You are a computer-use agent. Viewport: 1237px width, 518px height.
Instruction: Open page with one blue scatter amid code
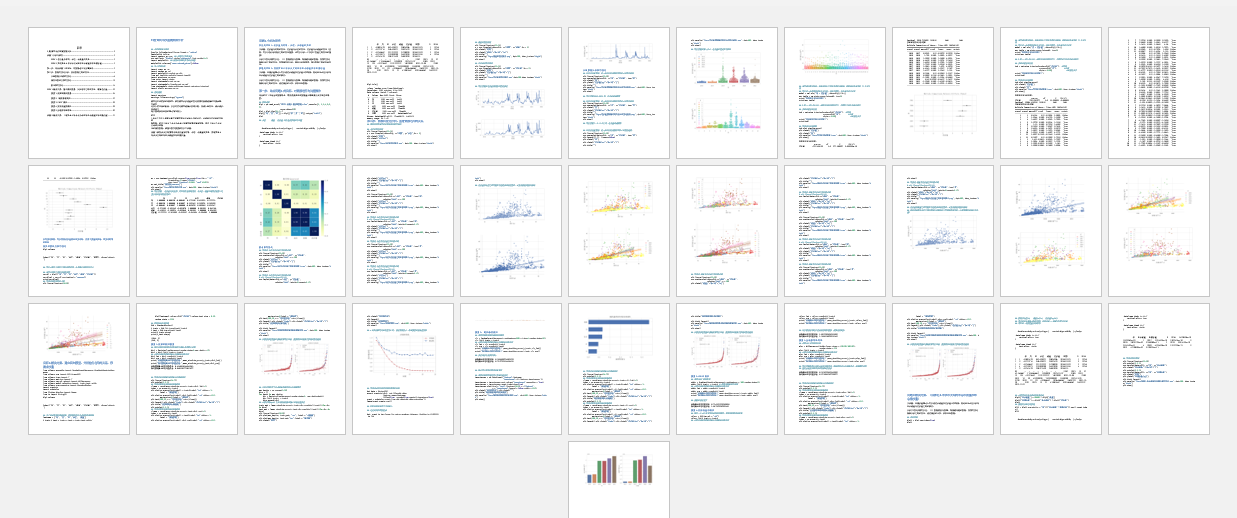pos(942,231)
